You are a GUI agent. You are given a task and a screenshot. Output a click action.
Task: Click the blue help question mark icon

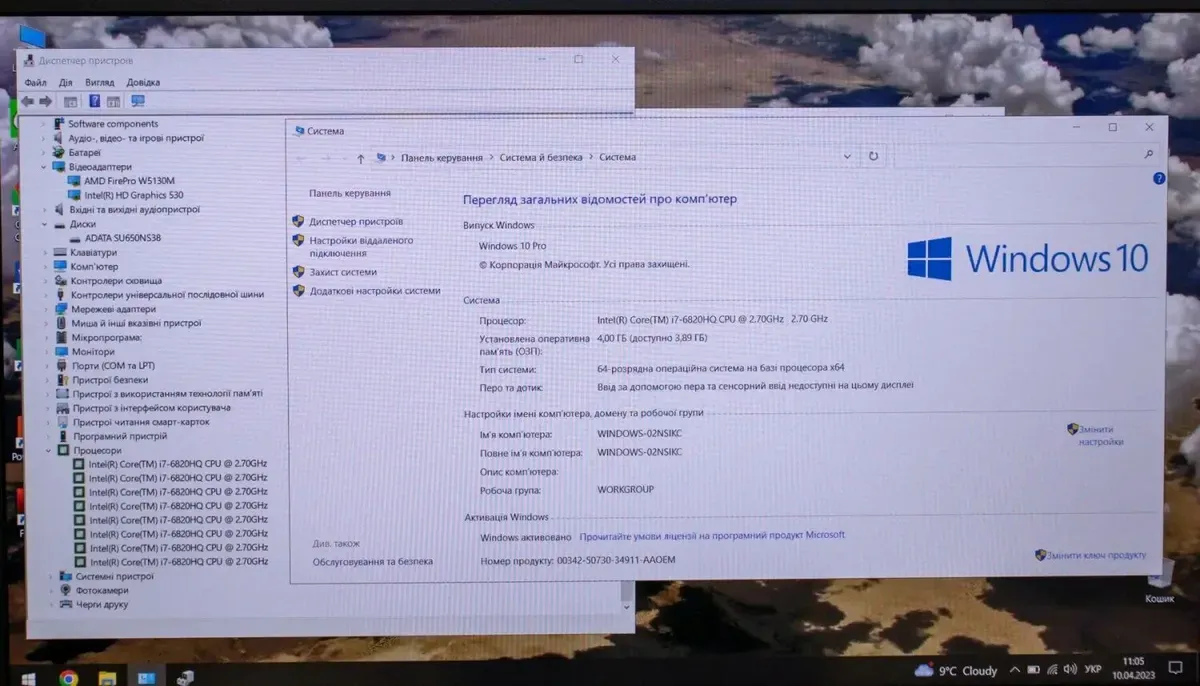(1158, 179)
